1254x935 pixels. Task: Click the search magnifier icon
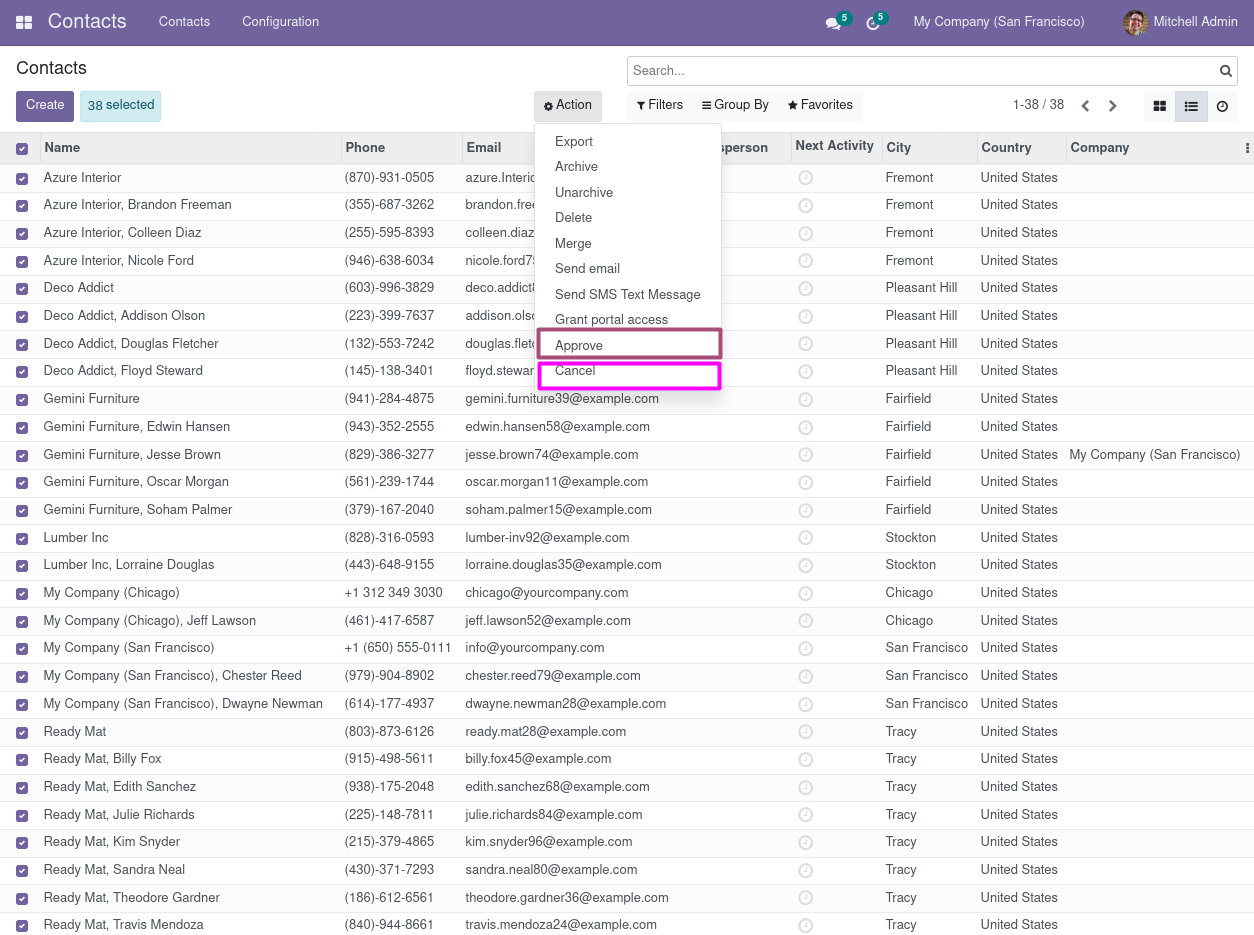point(1225,71)
